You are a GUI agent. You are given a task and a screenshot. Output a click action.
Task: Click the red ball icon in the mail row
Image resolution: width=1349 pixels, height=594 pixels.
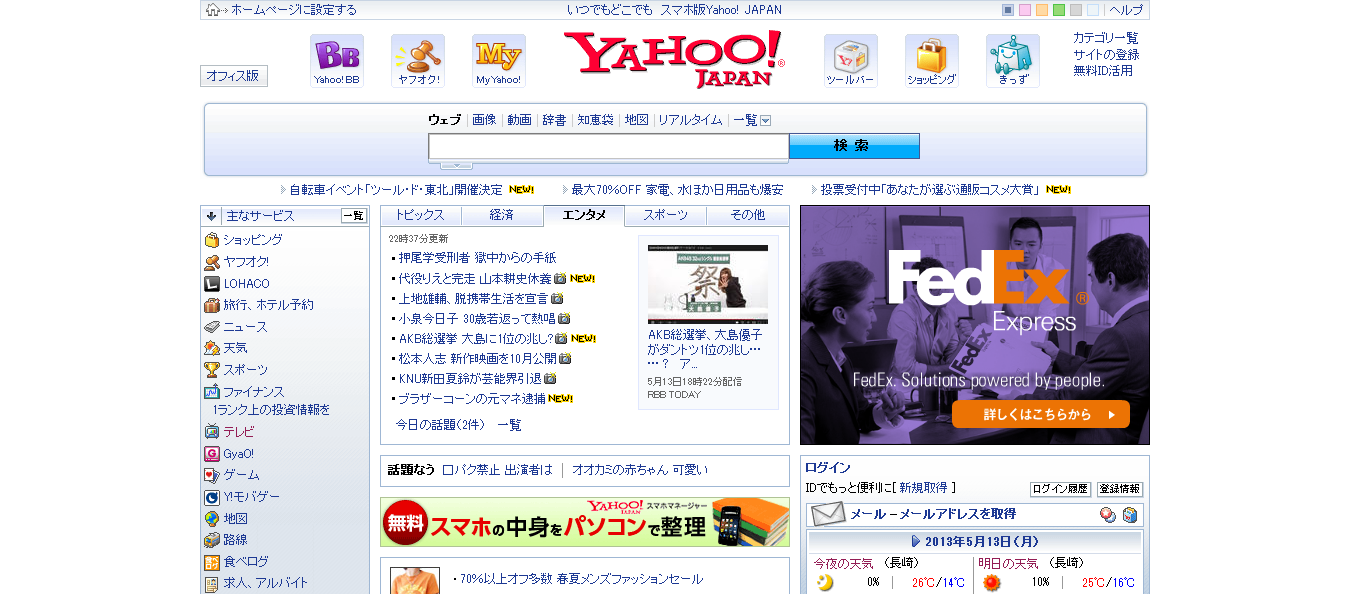[x=1108, y=515]
